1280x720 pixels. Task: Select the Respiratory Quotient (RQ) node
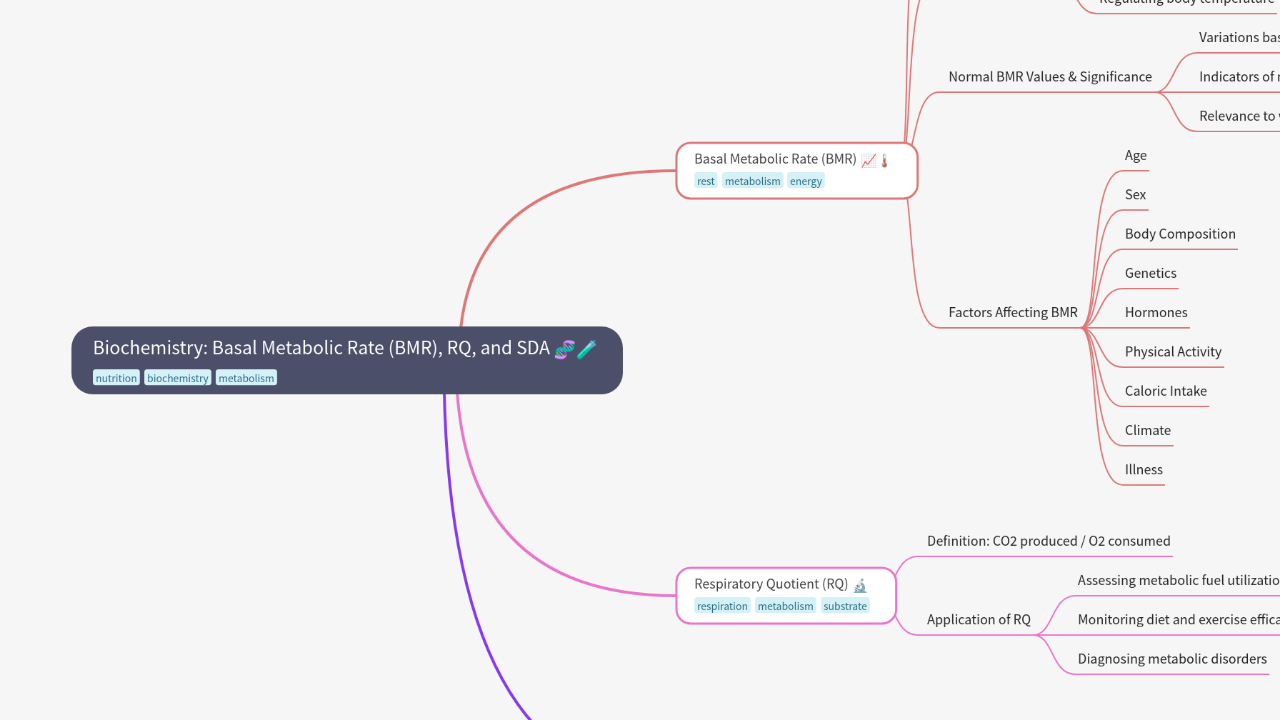click(770, 584)
